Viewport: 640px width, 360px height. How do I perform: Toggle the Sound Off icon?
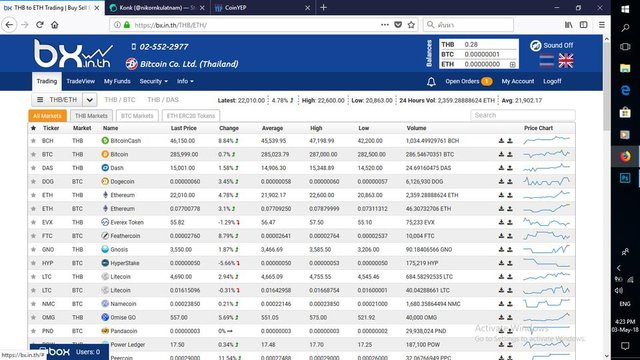click(536, 46)
